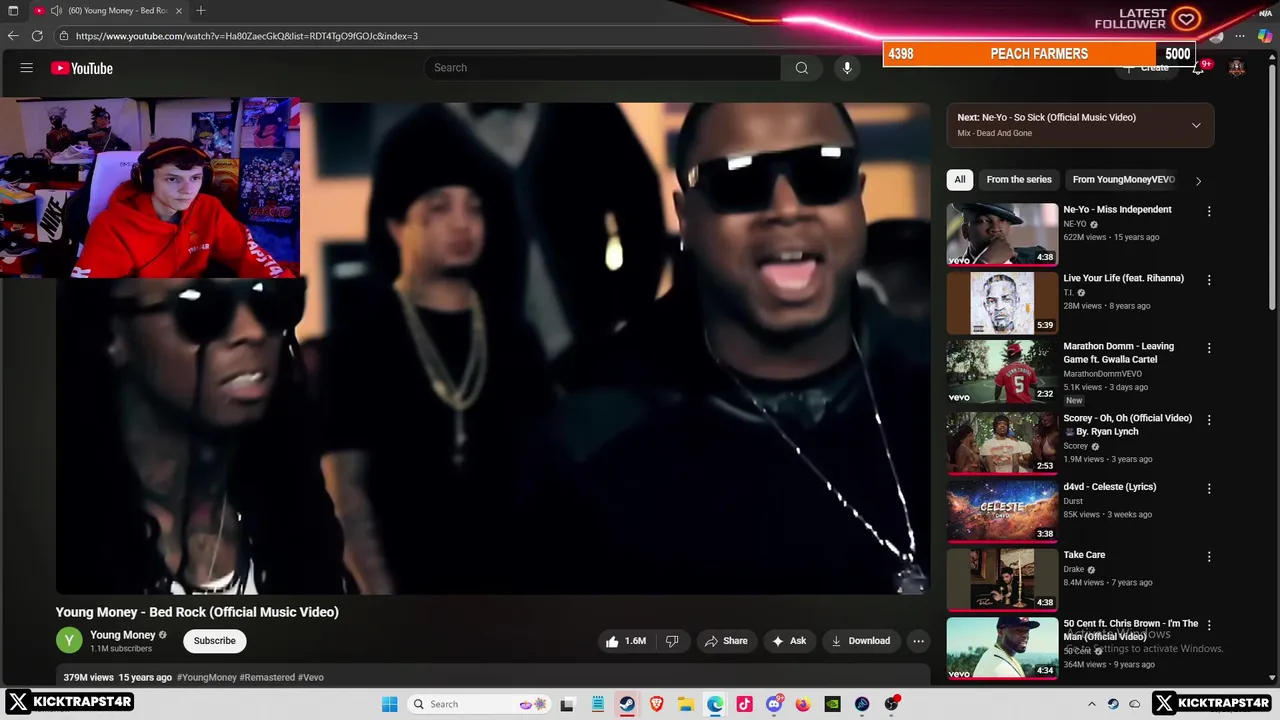Open tab actions menu in Edge
Viewport: 1280px width, 720px height.
tap(13, 10)
